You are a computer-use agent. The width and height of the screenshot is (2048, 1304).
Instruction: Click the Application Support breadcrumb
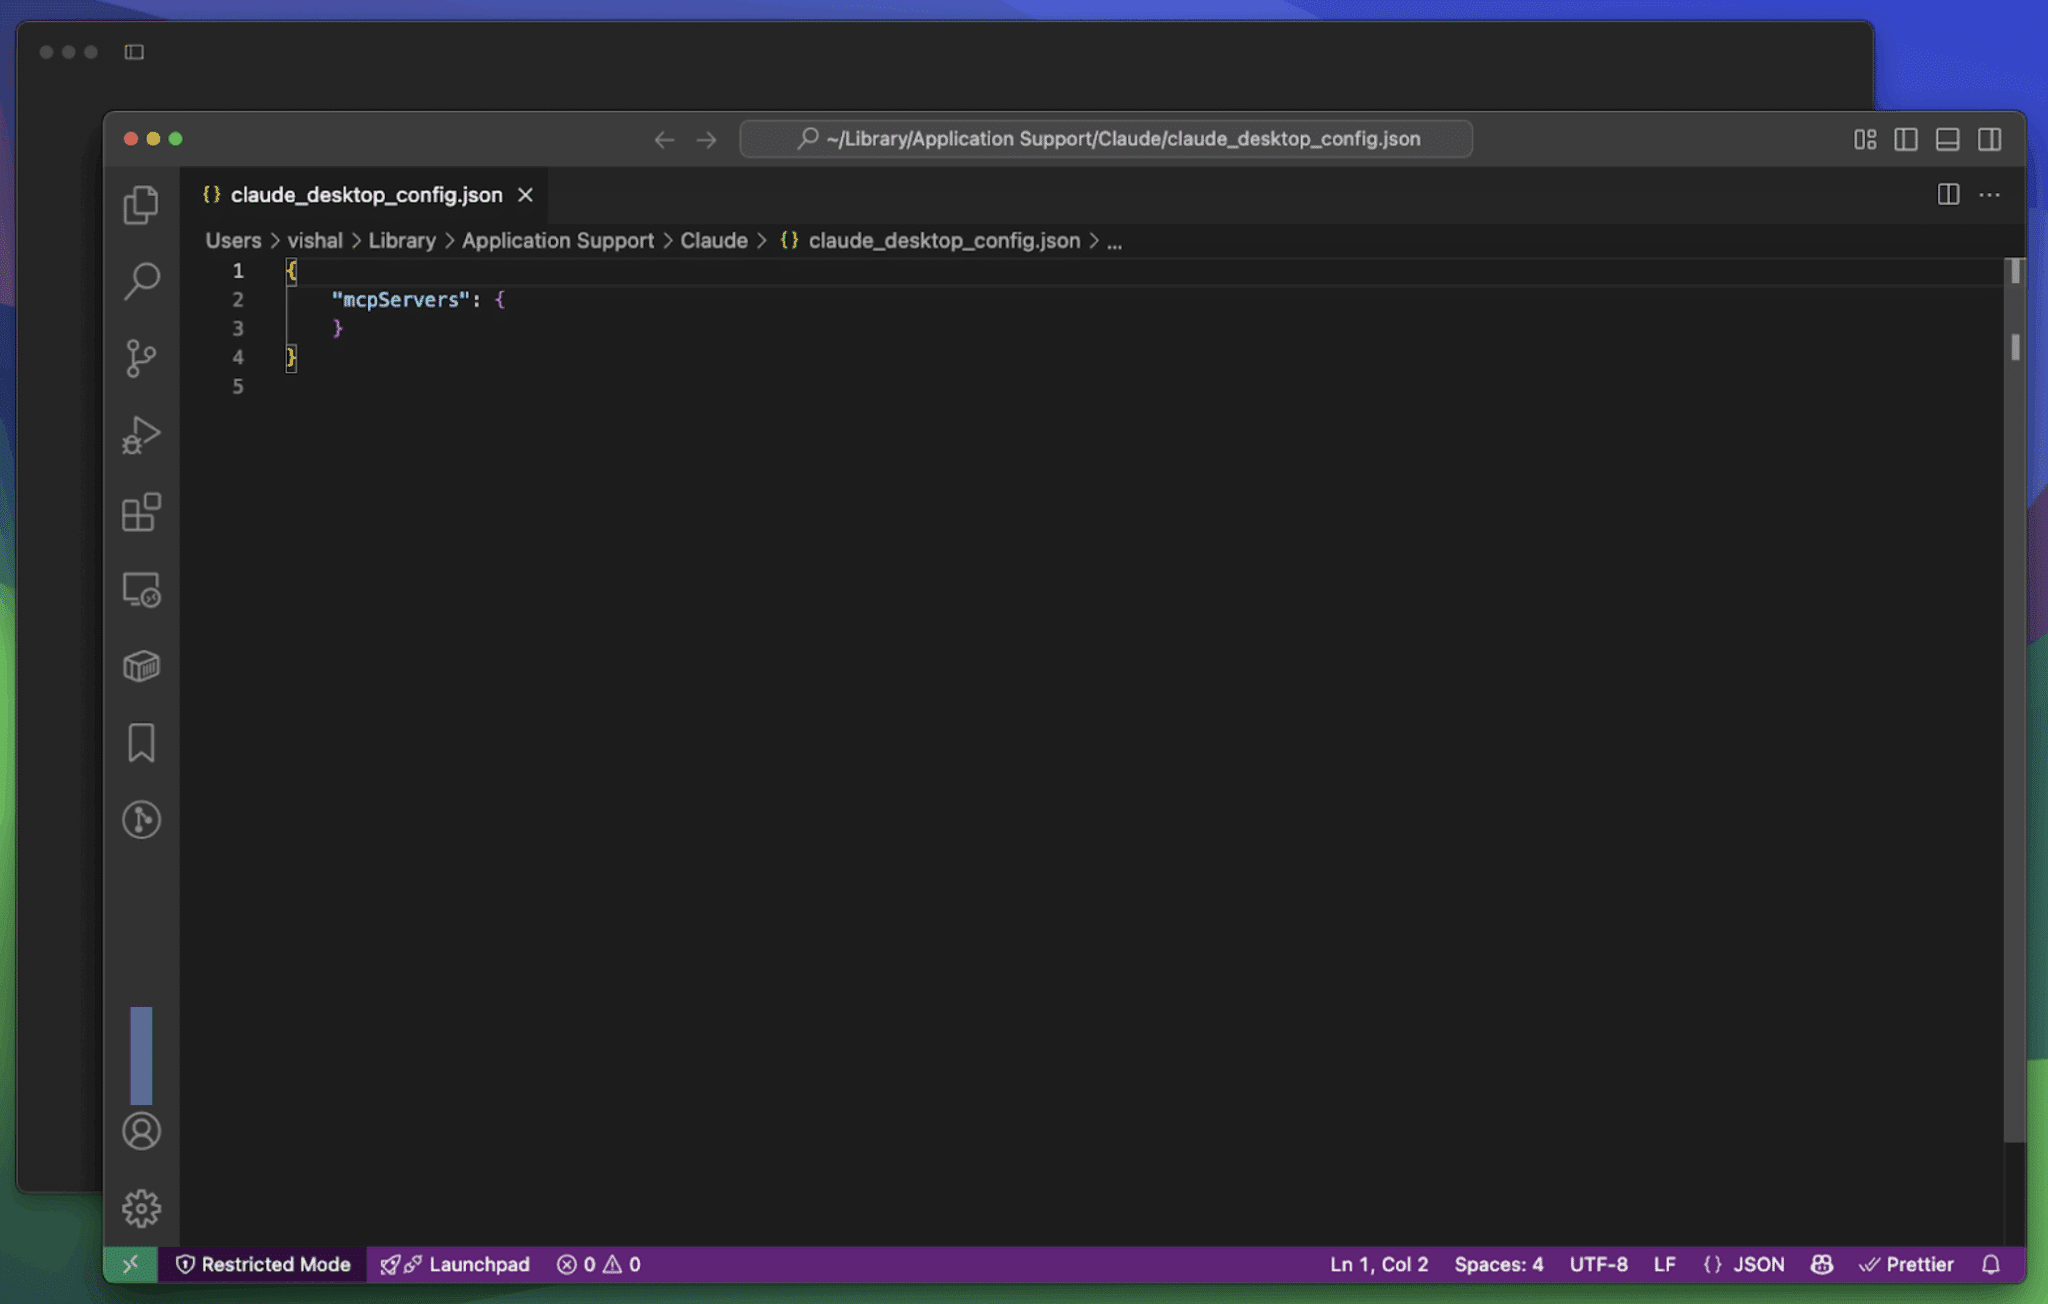click(557, 241)
